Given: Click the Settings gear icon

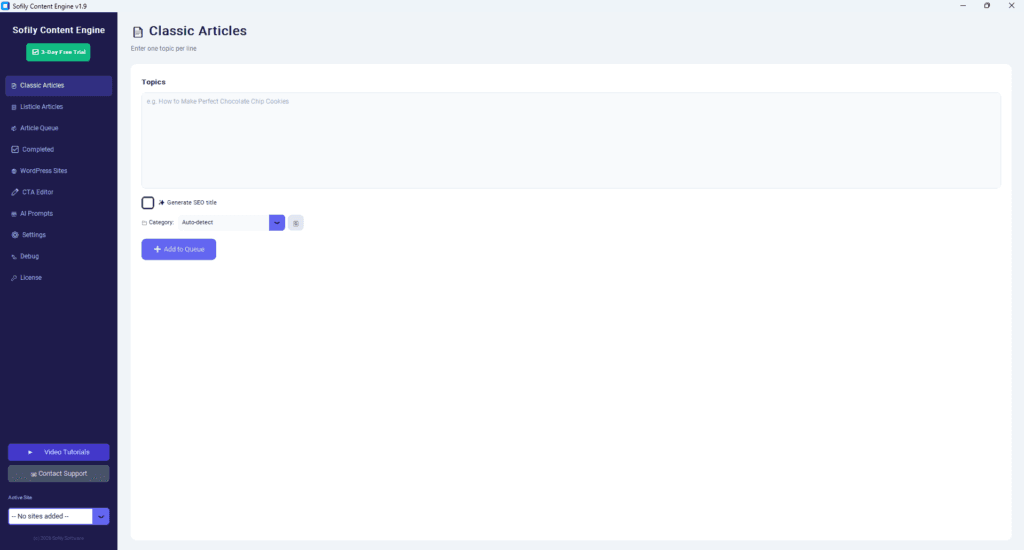Looking at the screenshot, I should (14, 235).
